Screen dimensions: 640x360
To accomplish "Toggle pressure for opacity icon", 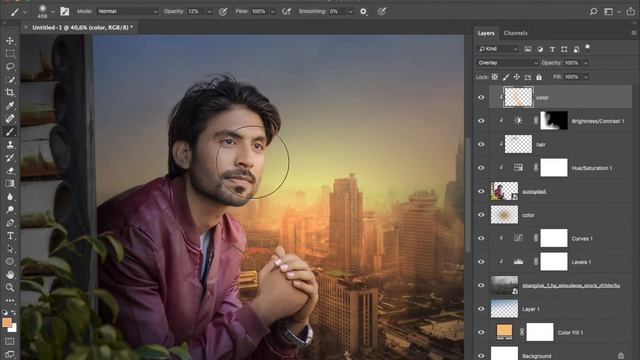I will 223,11.
